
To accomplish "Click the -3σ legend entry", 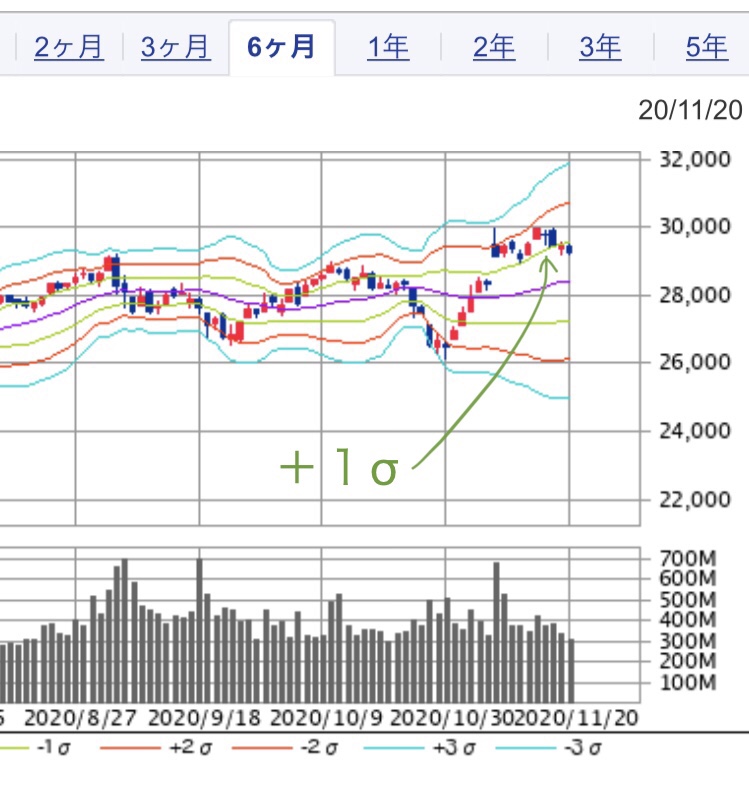I will point(579,749).
